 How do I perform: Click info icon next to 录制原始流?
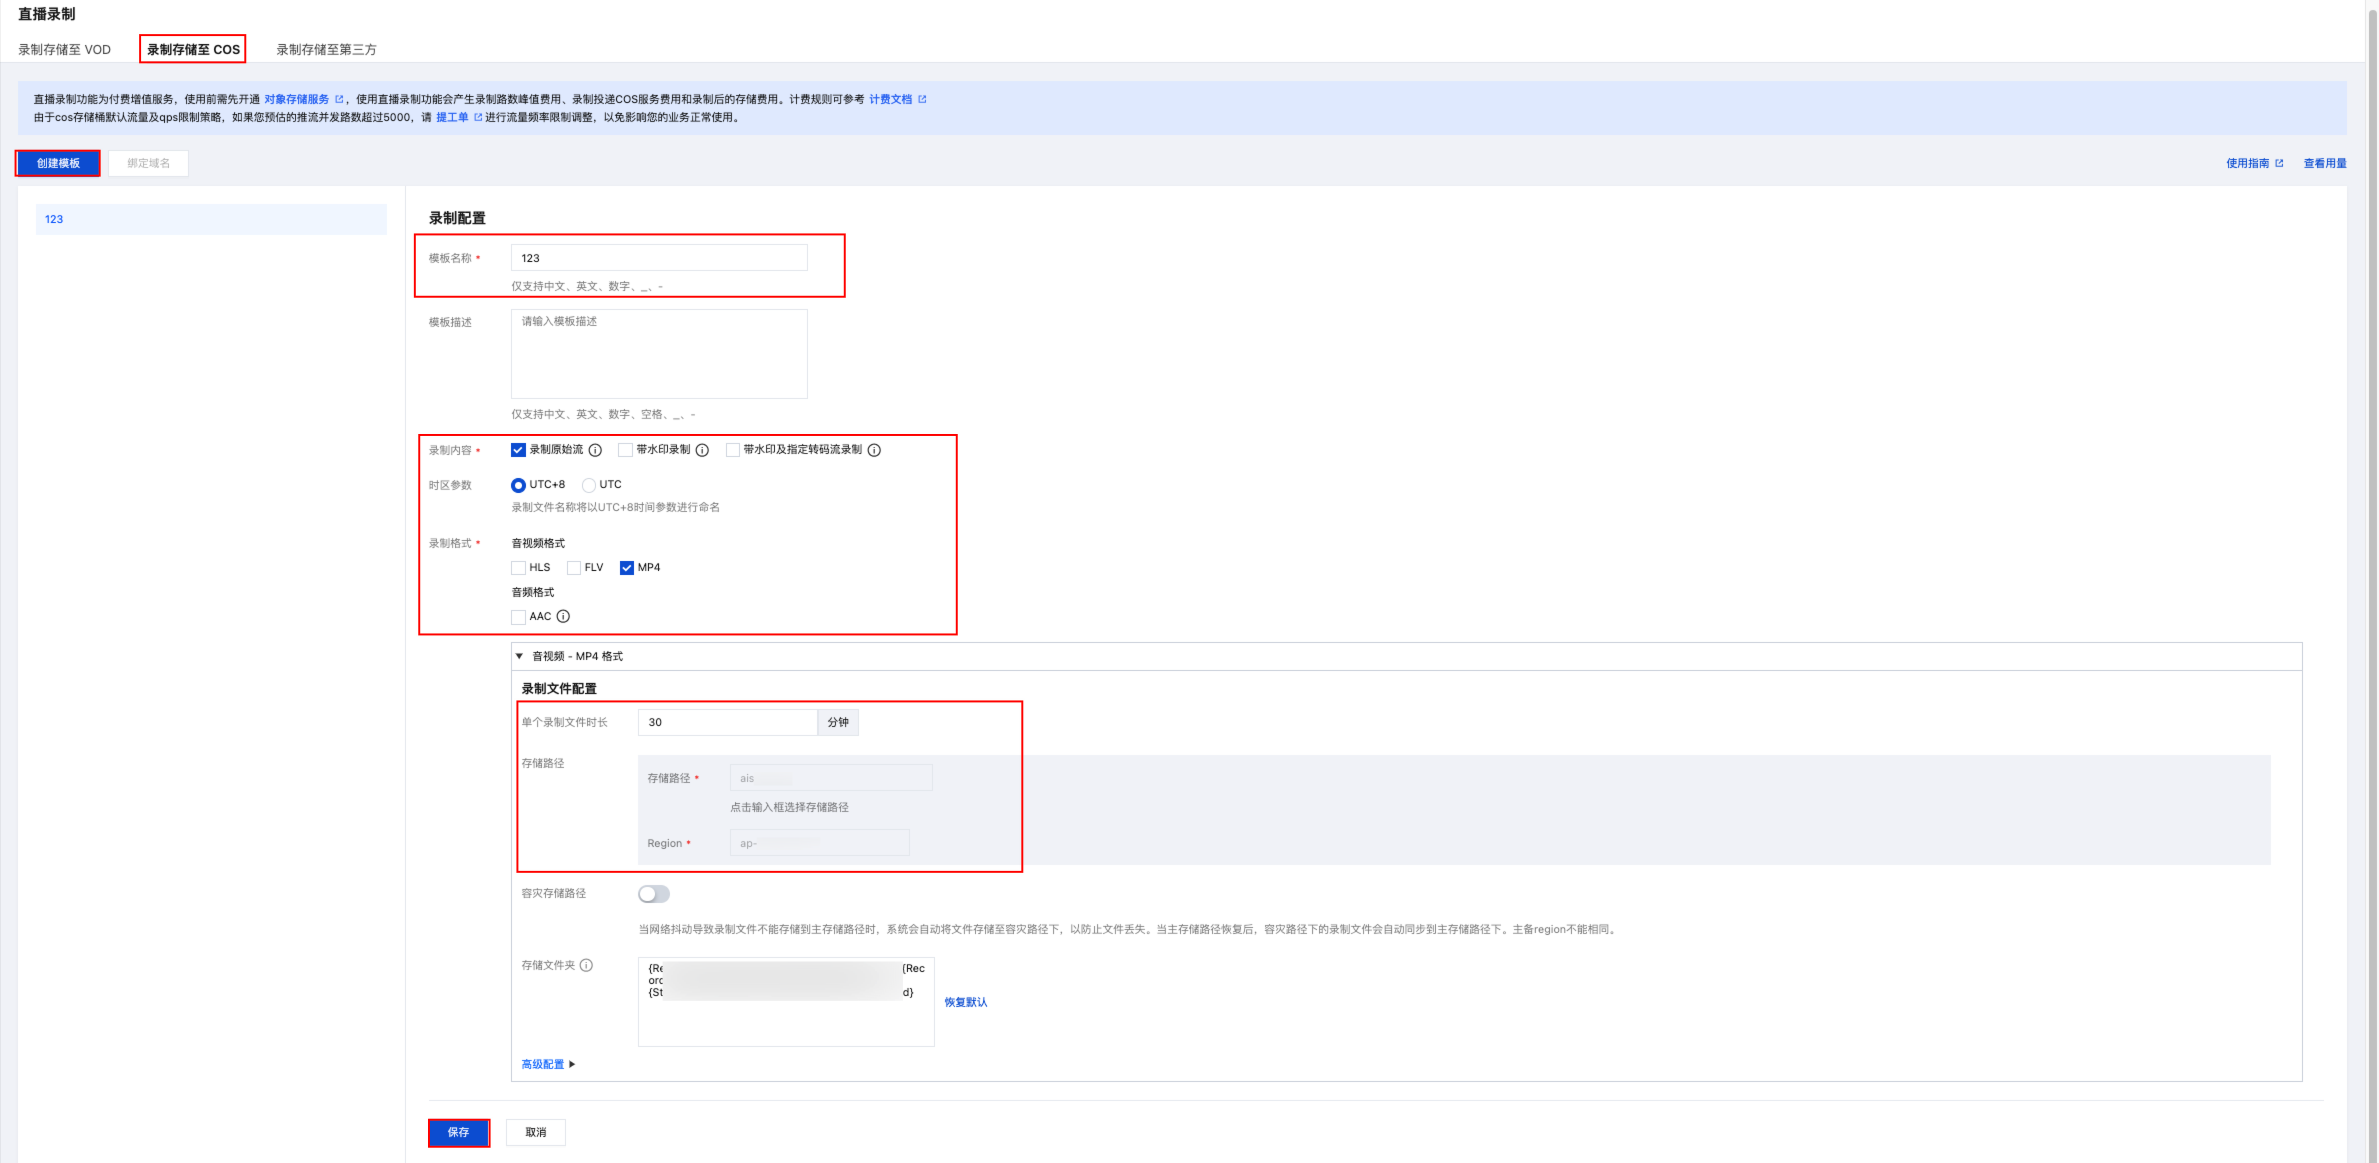[x=595, y=450]
